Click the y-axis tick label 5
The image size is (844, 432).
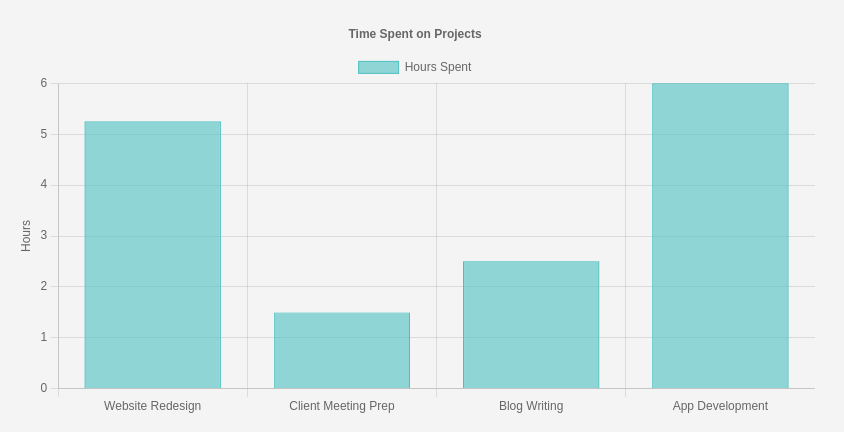(x=44, y=134)
